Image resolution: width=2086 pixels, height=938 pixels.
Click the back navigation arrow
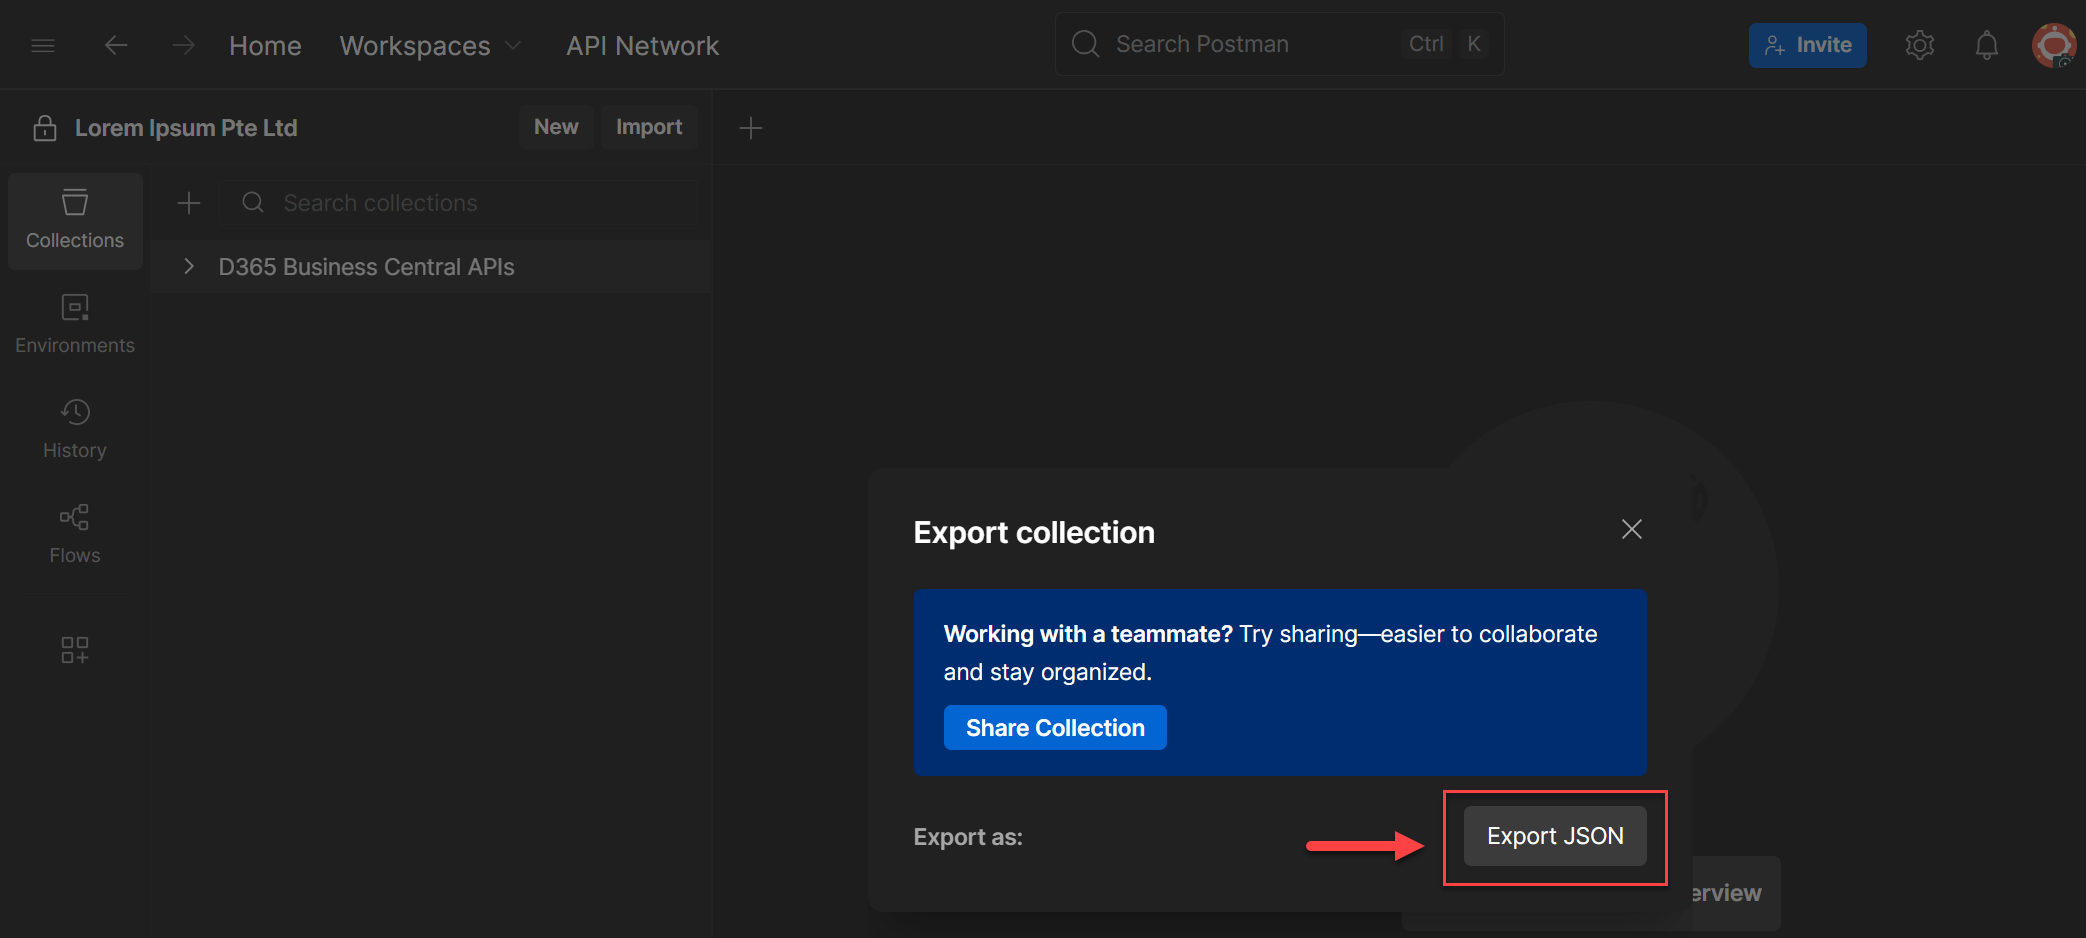coord(116,45)
